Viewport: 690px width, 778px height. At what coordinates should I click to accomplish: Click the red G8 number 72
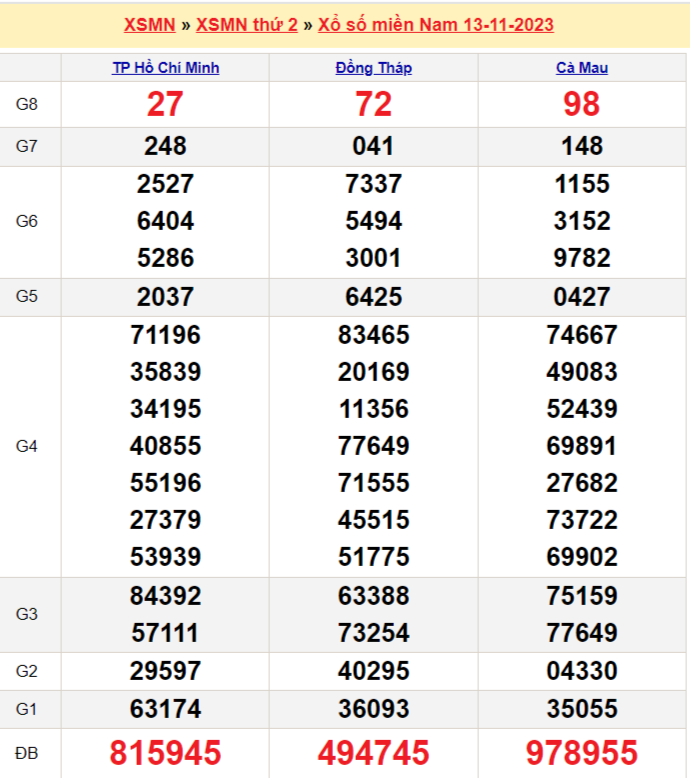[373, 104]
